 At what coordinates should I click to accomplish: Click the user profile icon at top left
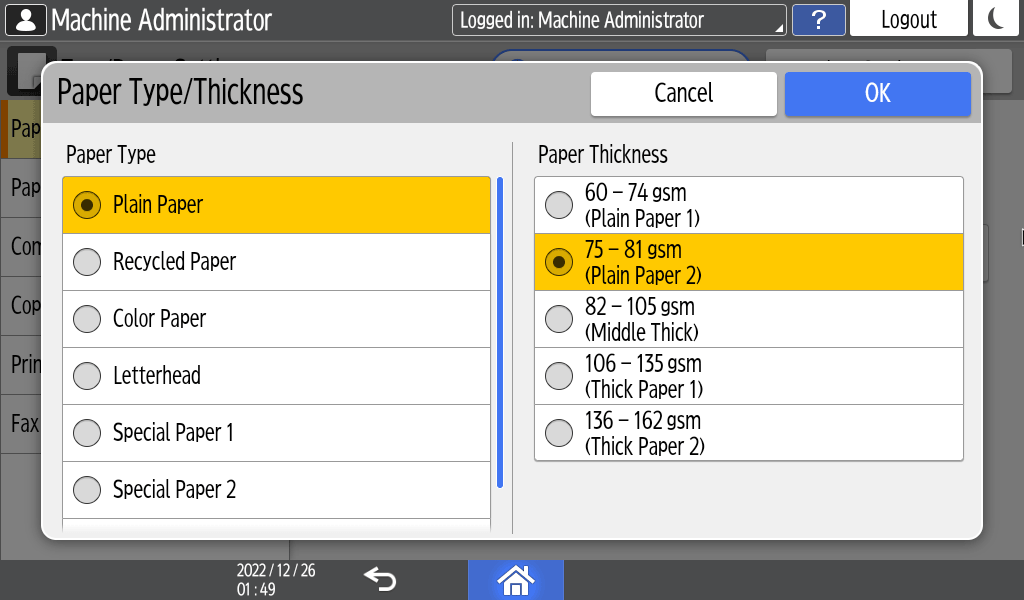pyautogui.click(x=25, y=20)
